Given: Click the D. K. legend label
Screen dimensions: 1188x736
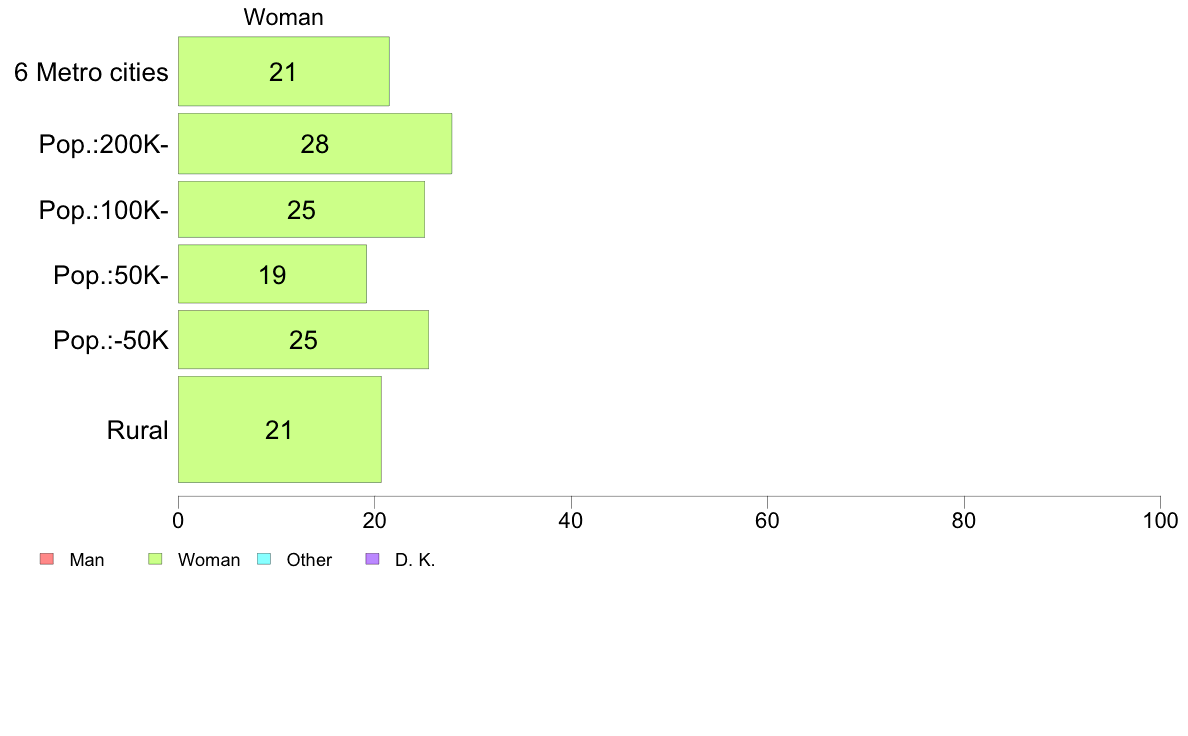Looking at the screenshot, I should coord(415,560).
